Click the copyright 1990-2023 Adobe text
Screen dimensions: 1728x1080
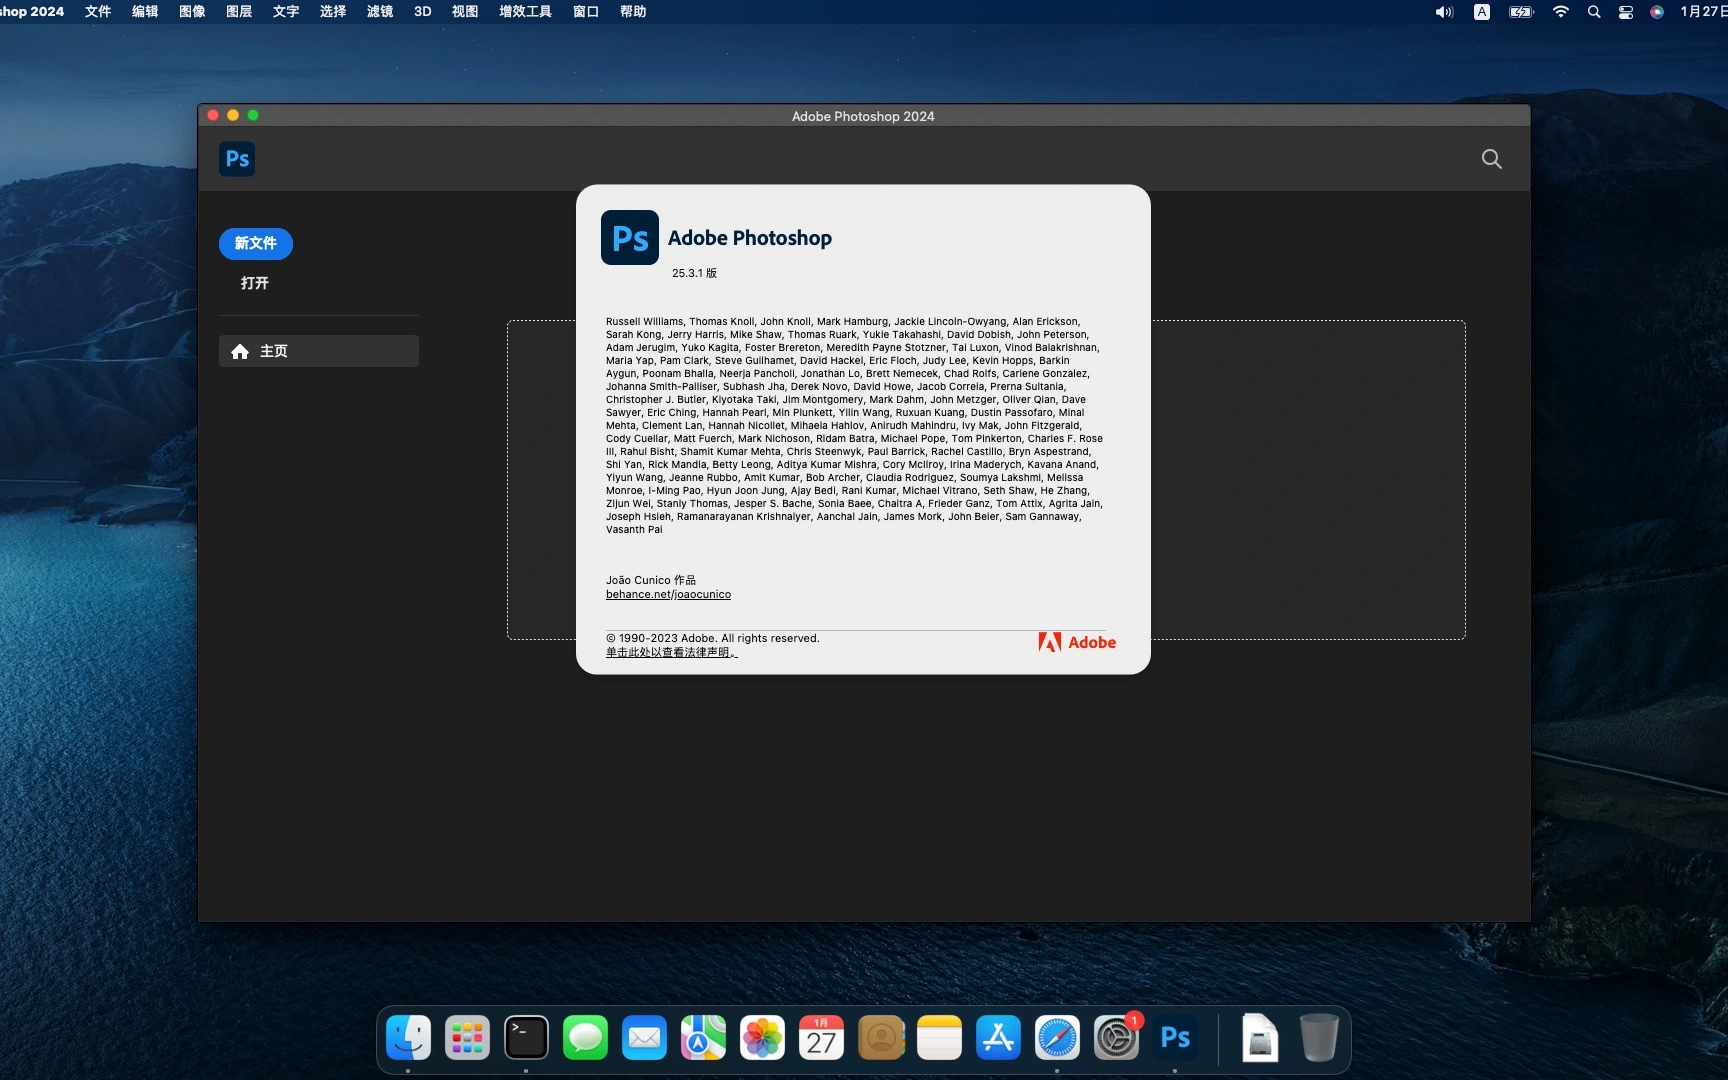tap(712, 638)
